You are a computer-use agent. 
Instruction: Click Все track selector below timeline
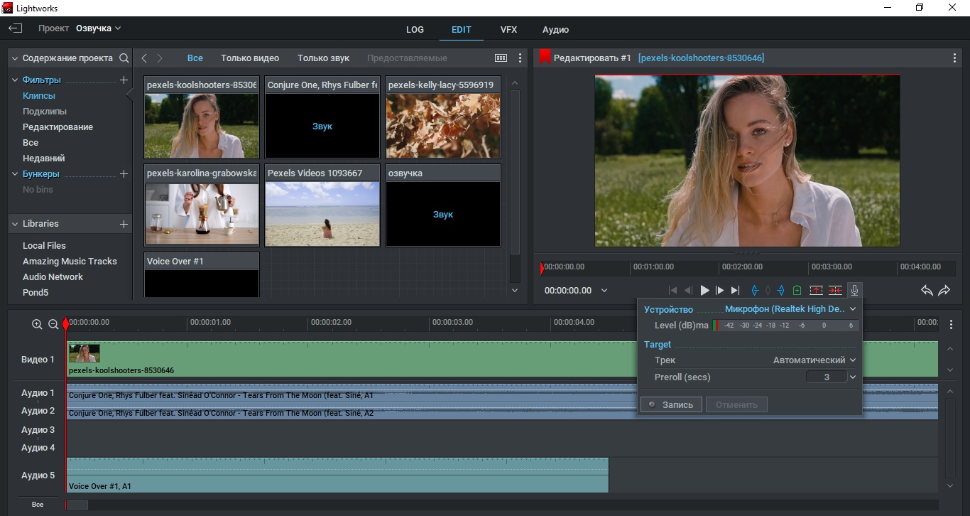tap(38, 505)
